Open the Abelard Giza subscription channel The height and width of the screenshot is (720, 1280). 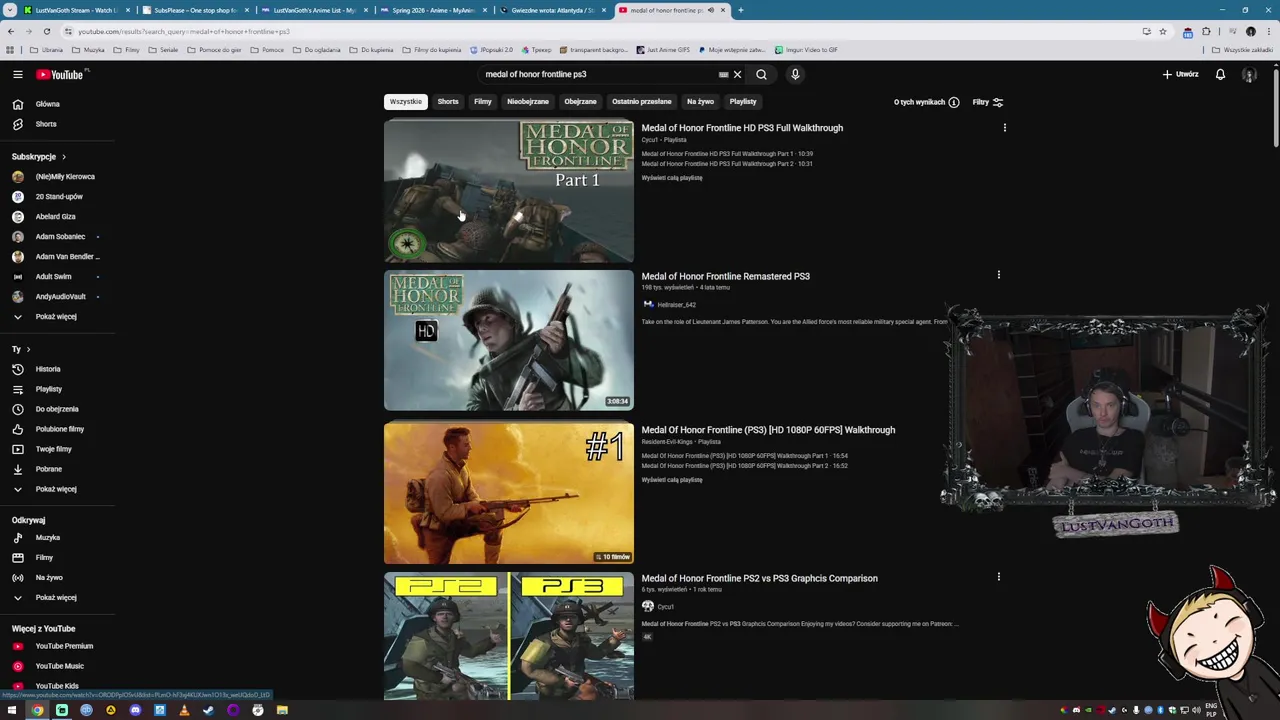(55, 217)
